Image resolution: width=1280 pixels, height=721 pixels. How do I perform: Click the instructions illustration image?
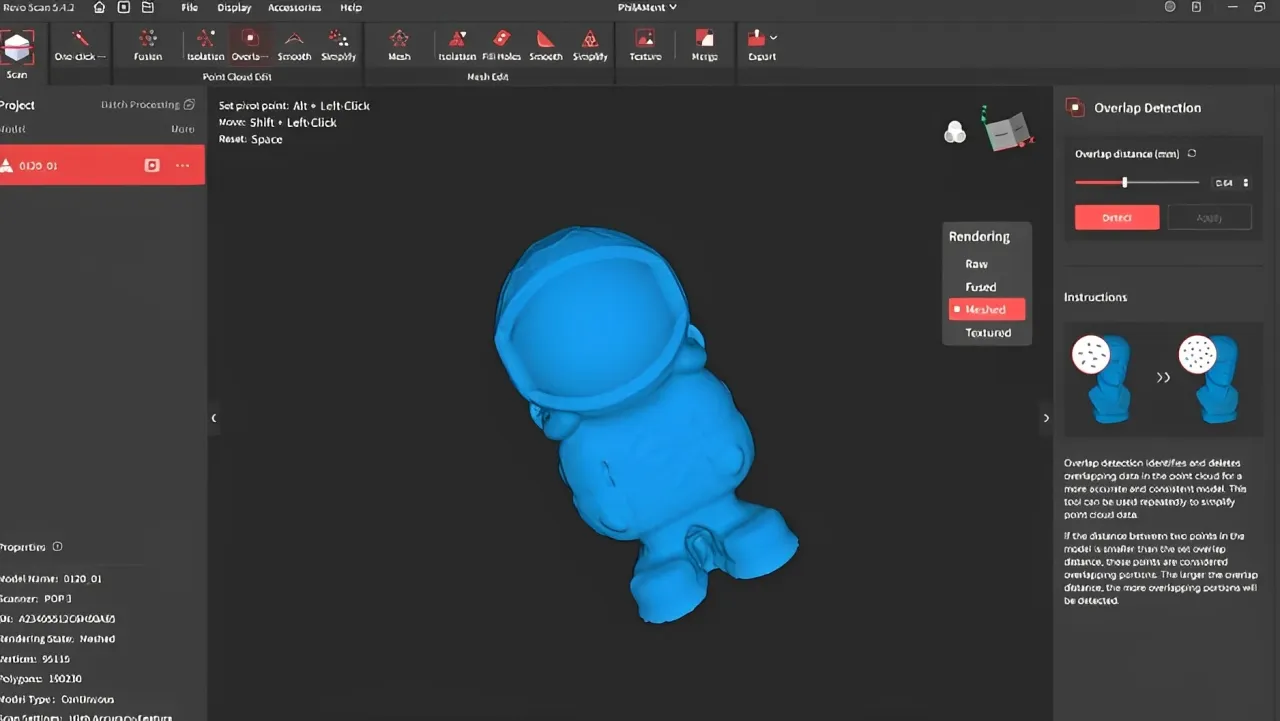coord(1162,378)
